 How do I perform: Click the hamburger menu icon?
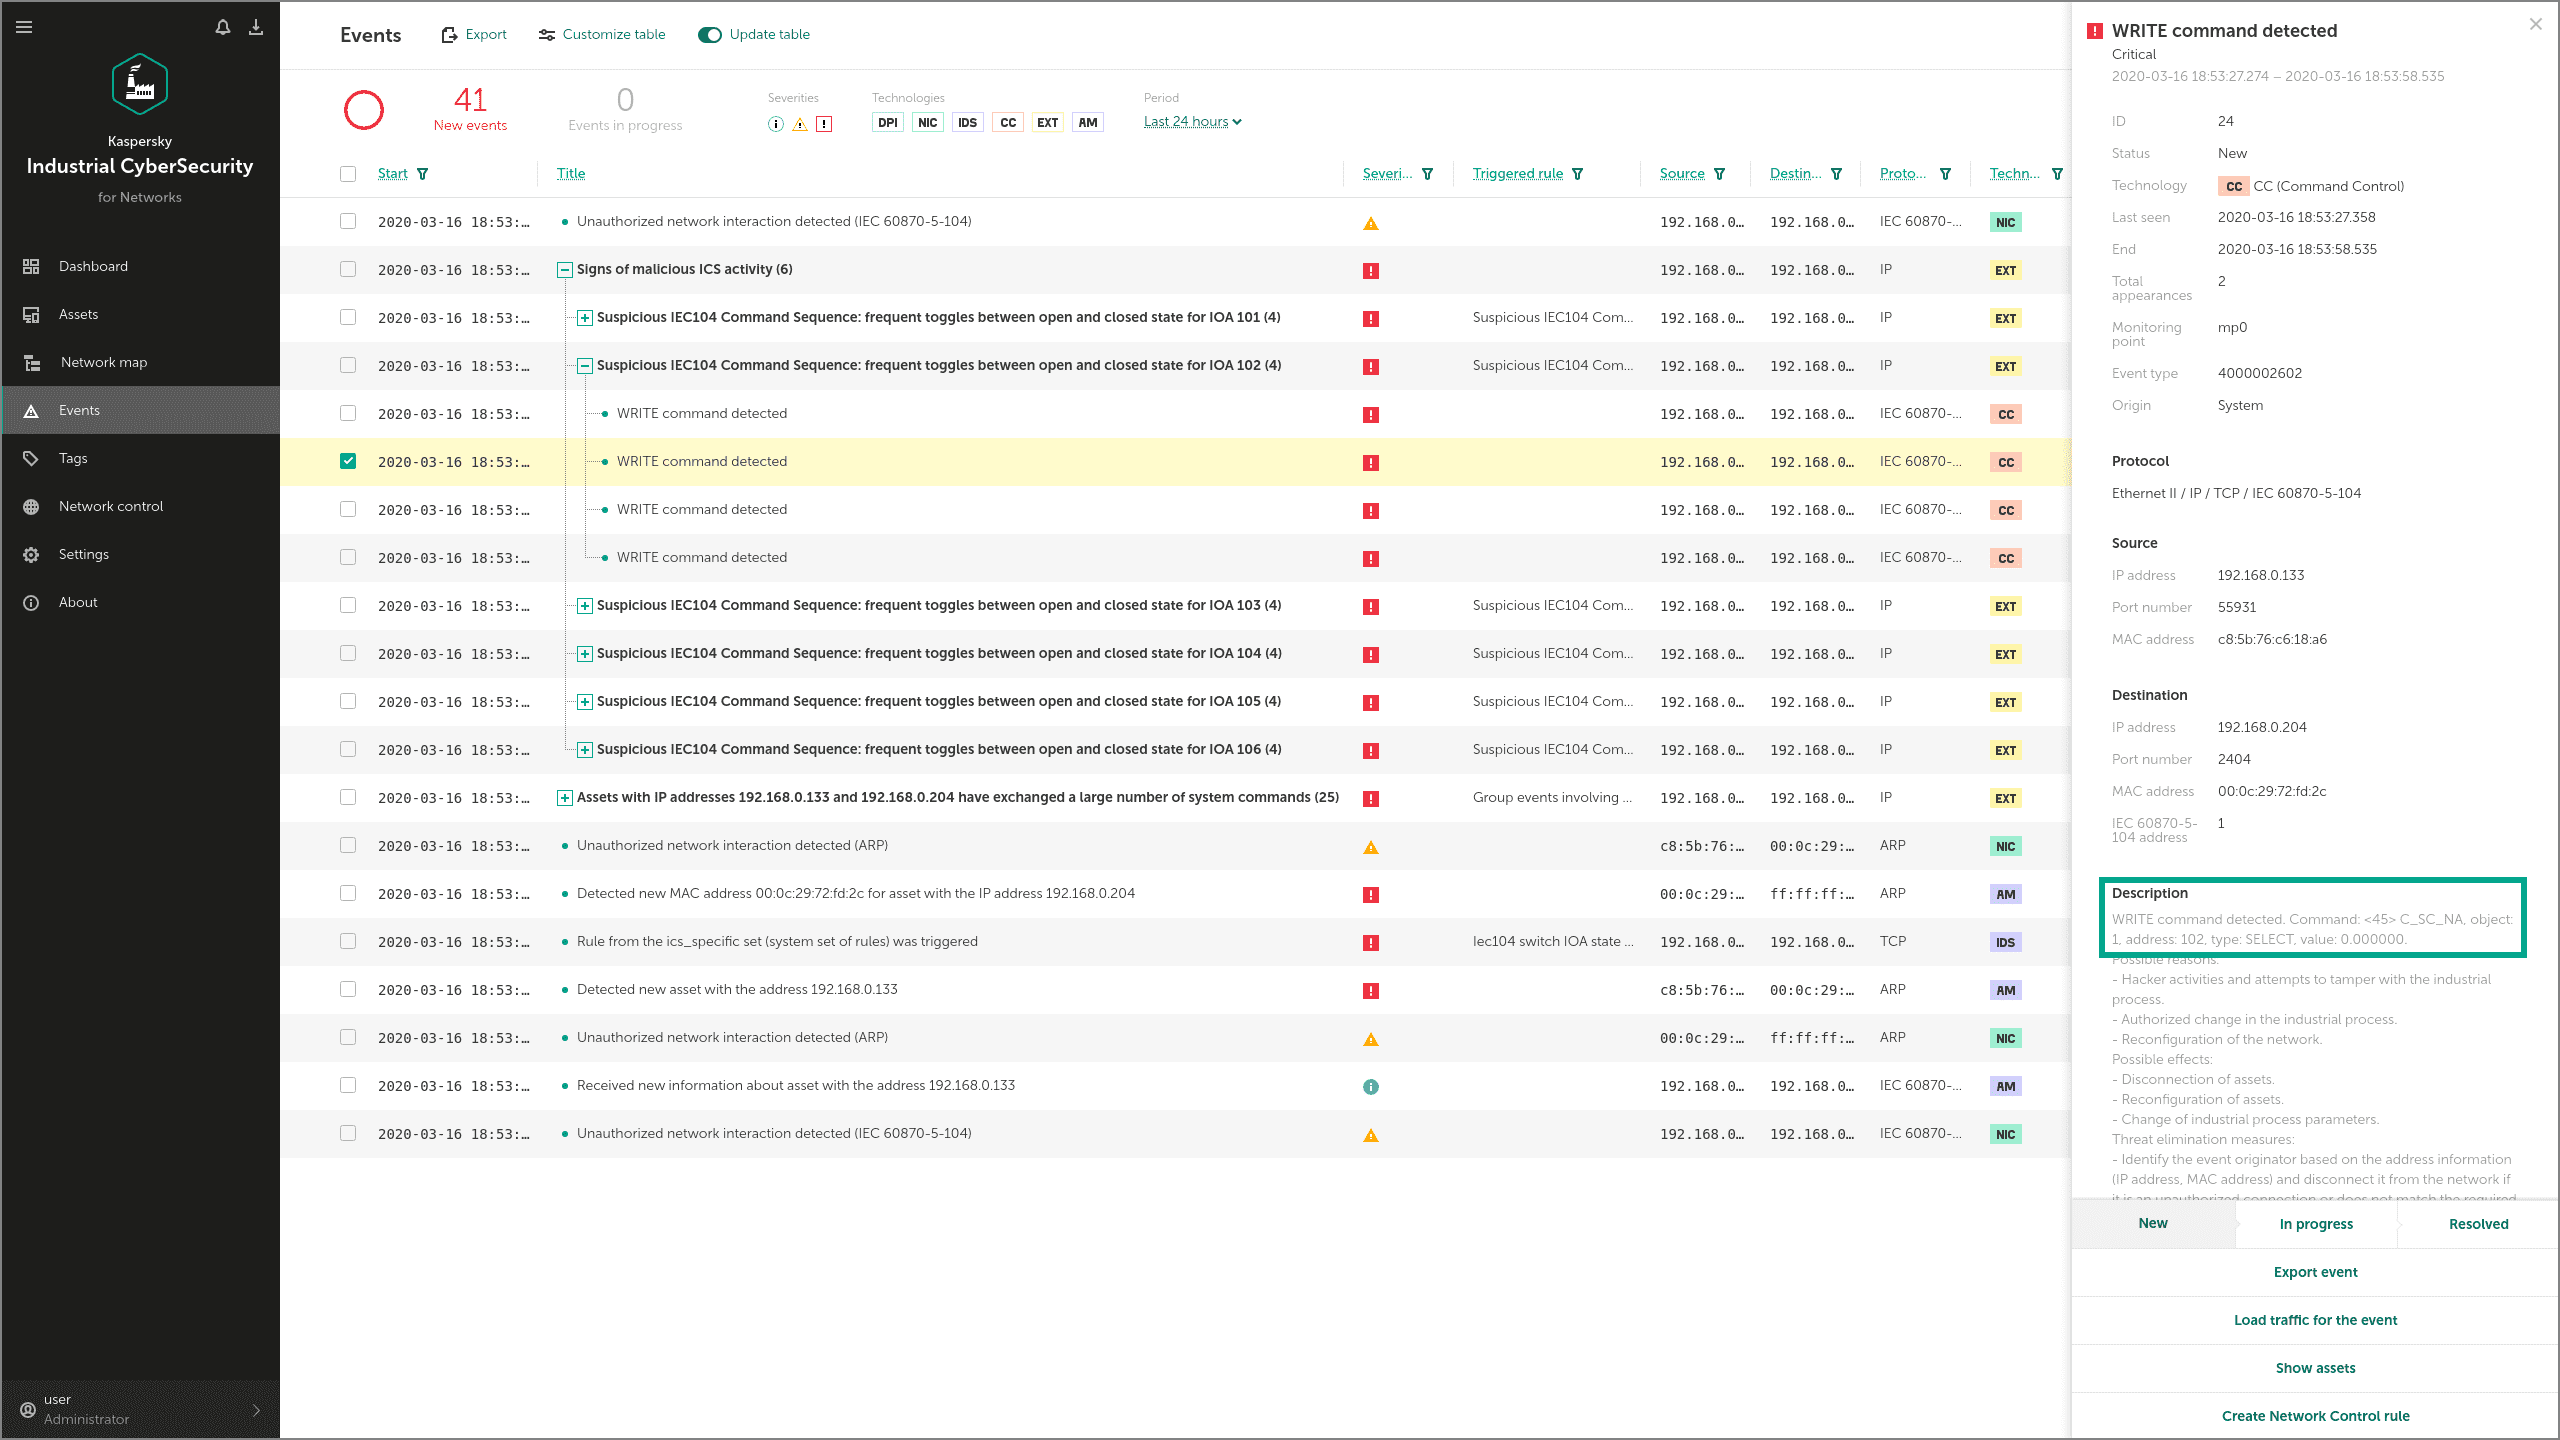pos(25,27)
